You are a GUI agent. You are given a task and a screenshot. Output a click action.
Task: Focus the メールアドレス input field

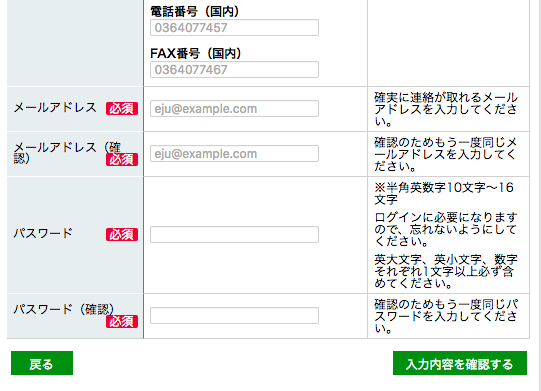point(234,109)
